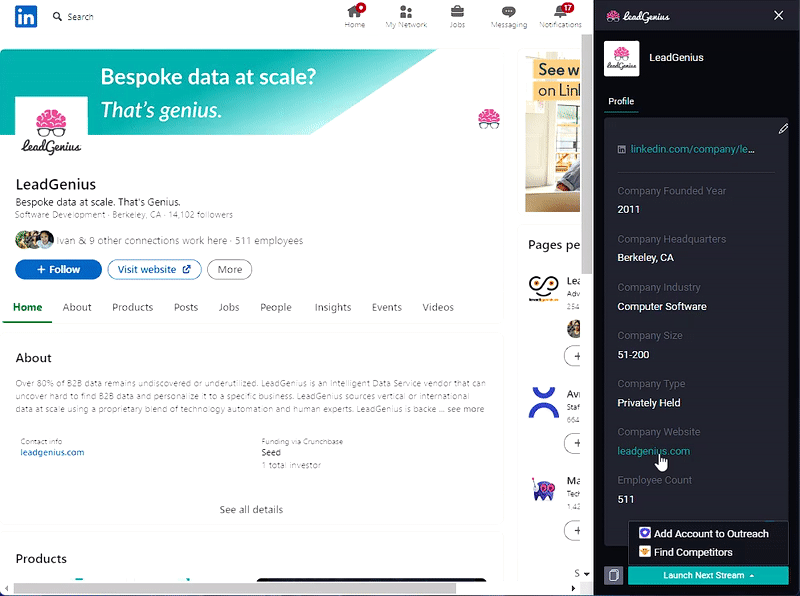Open the Posts tab
Viewport: 800px width, 596px height.
pos(186,307)
